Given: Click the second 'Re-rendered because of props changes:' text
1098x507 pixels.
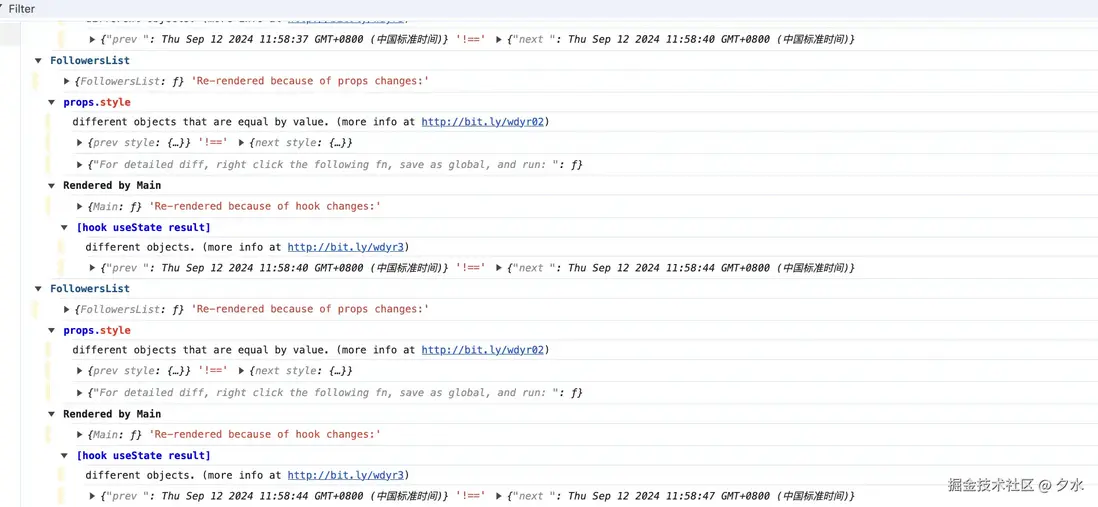Looking at the screenshot, I should click(310, 309).
